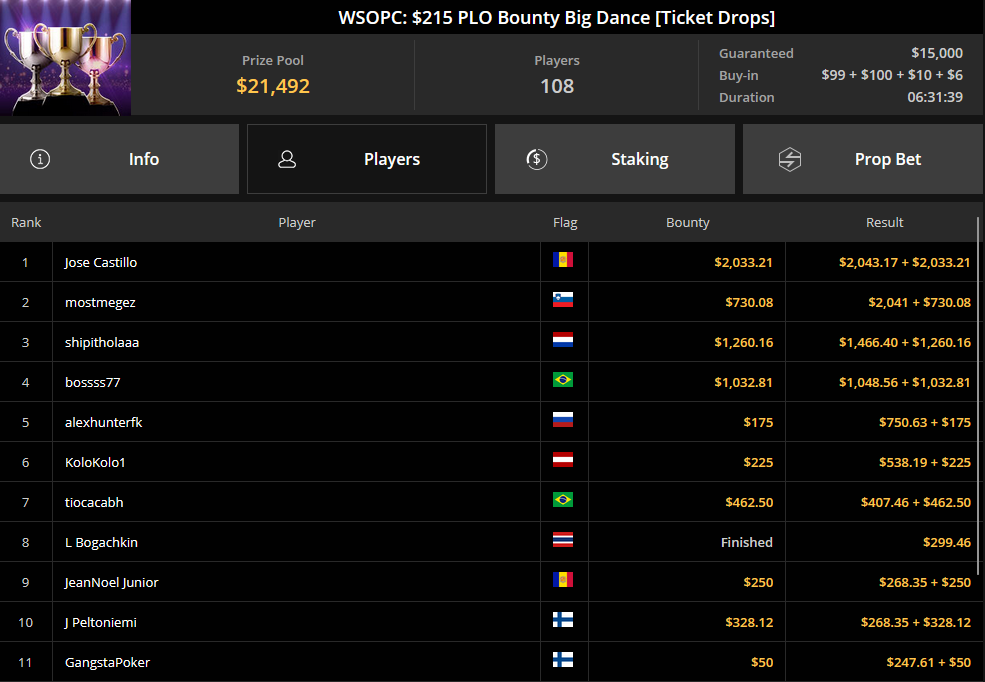
Task: Click the player list vertical scrollbar
Action: 978,396
